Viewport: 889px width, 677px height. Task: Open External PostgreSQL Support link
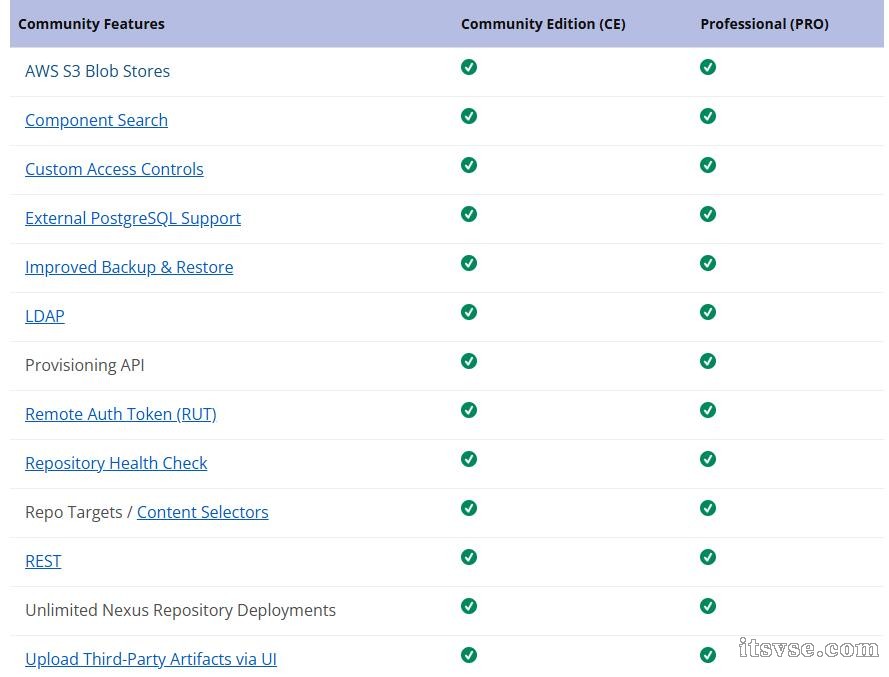click(133, 218)
